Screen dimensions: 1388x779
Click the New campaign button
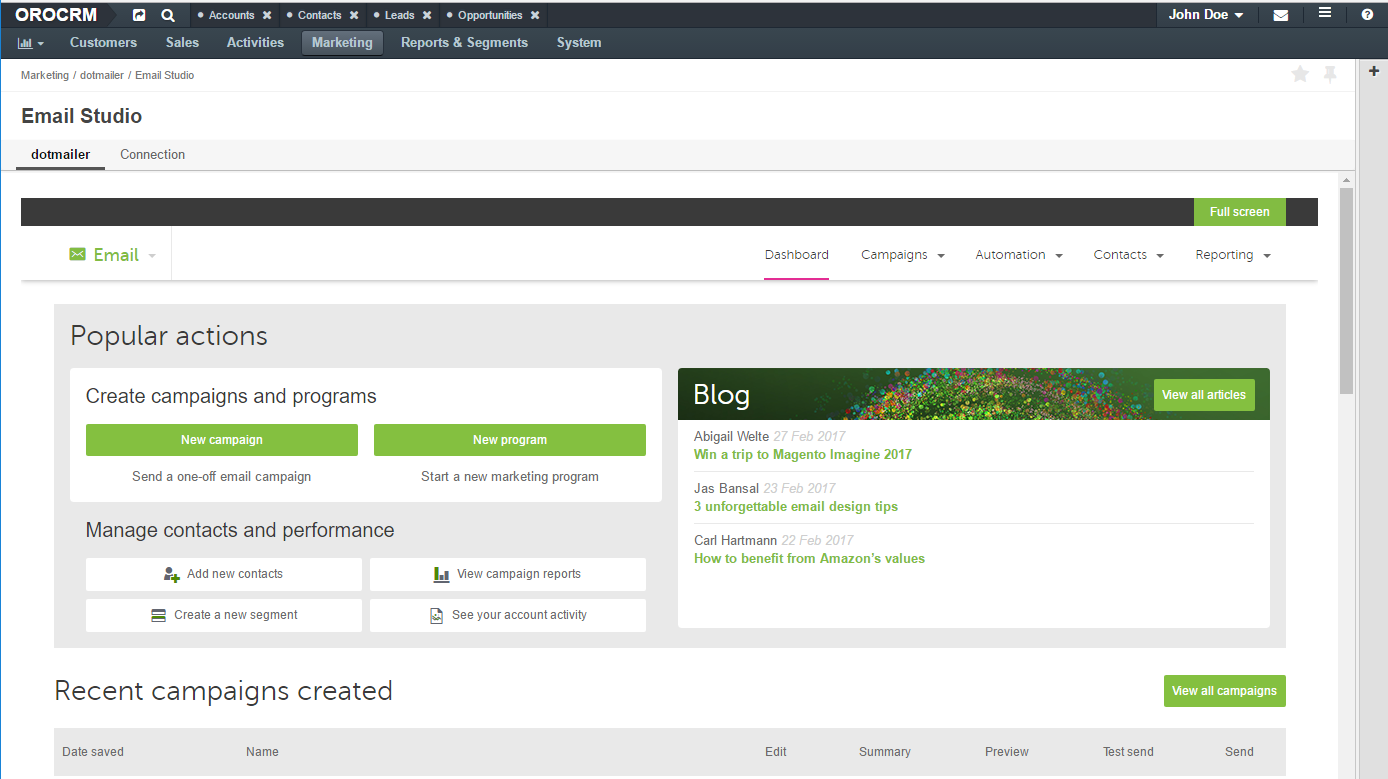click(x=222, y=440)
